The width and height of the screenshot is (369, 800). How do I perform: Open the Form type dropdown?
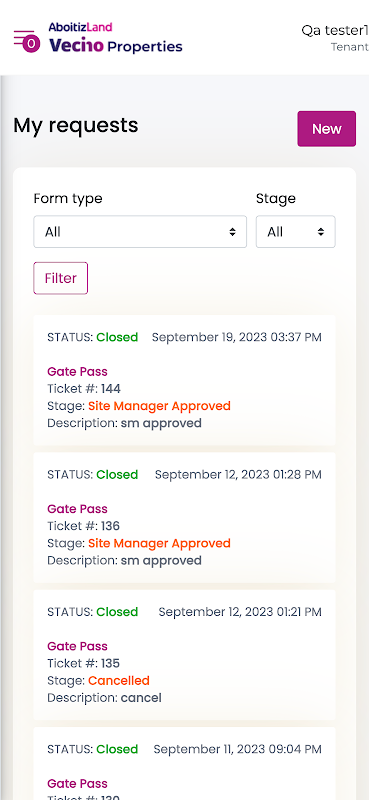click(x=140, y=232)
